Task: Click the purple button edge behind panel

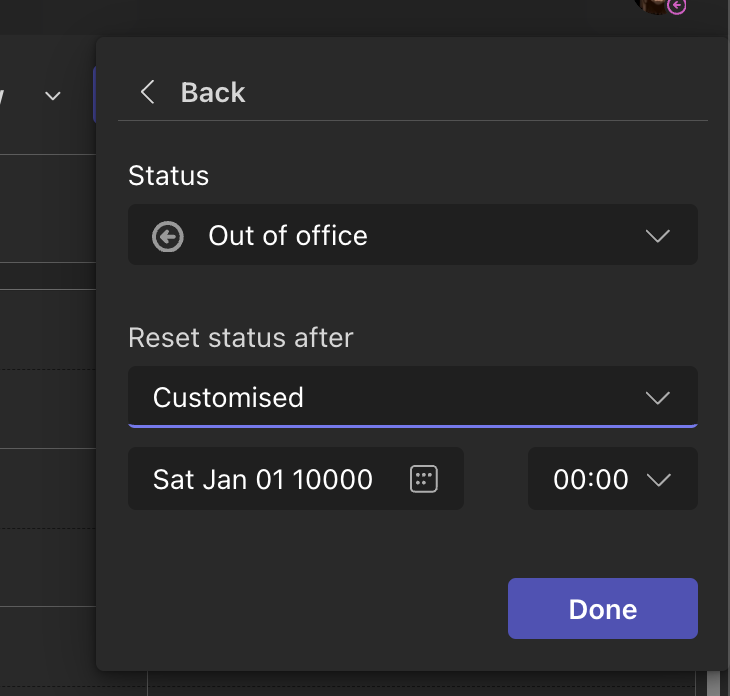Action: (94, 95)
